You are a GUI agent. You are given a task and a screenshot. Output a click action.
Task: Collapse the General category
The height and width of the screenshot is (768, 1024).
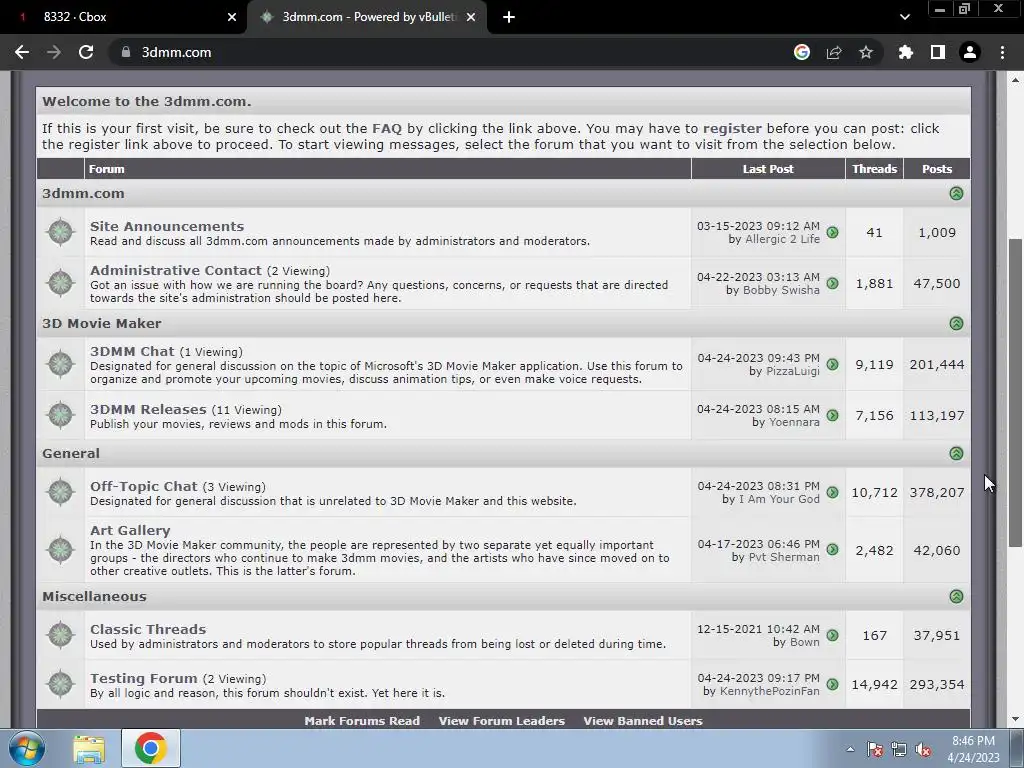956,453
